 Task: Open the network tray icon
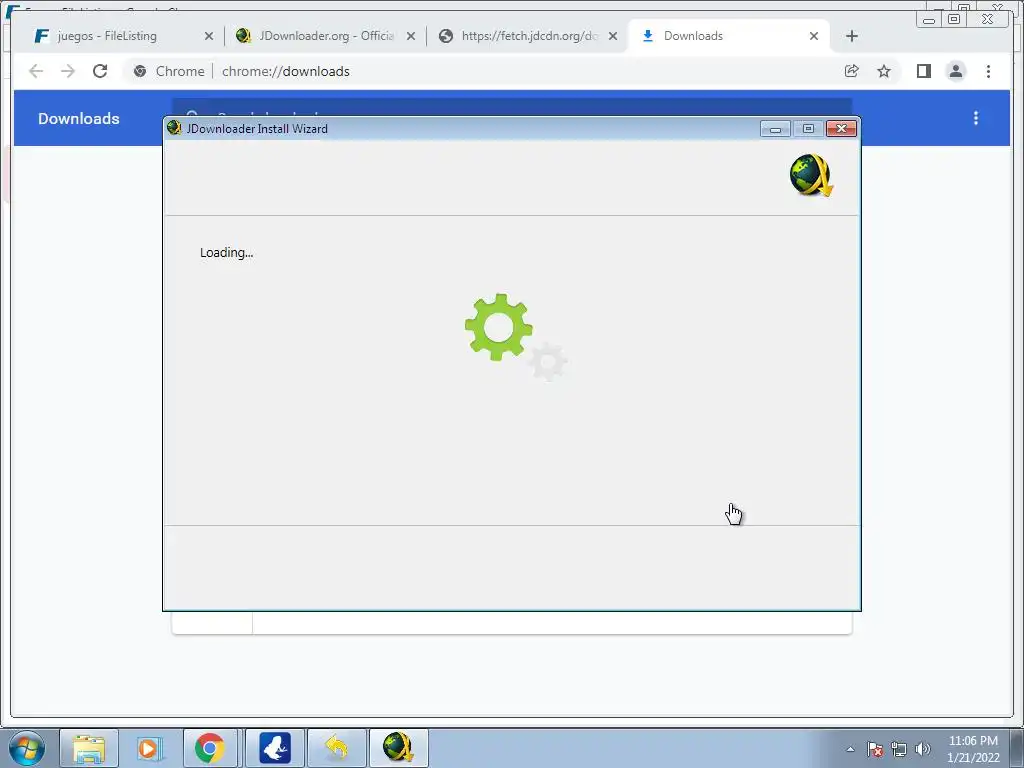coord(899,749)
